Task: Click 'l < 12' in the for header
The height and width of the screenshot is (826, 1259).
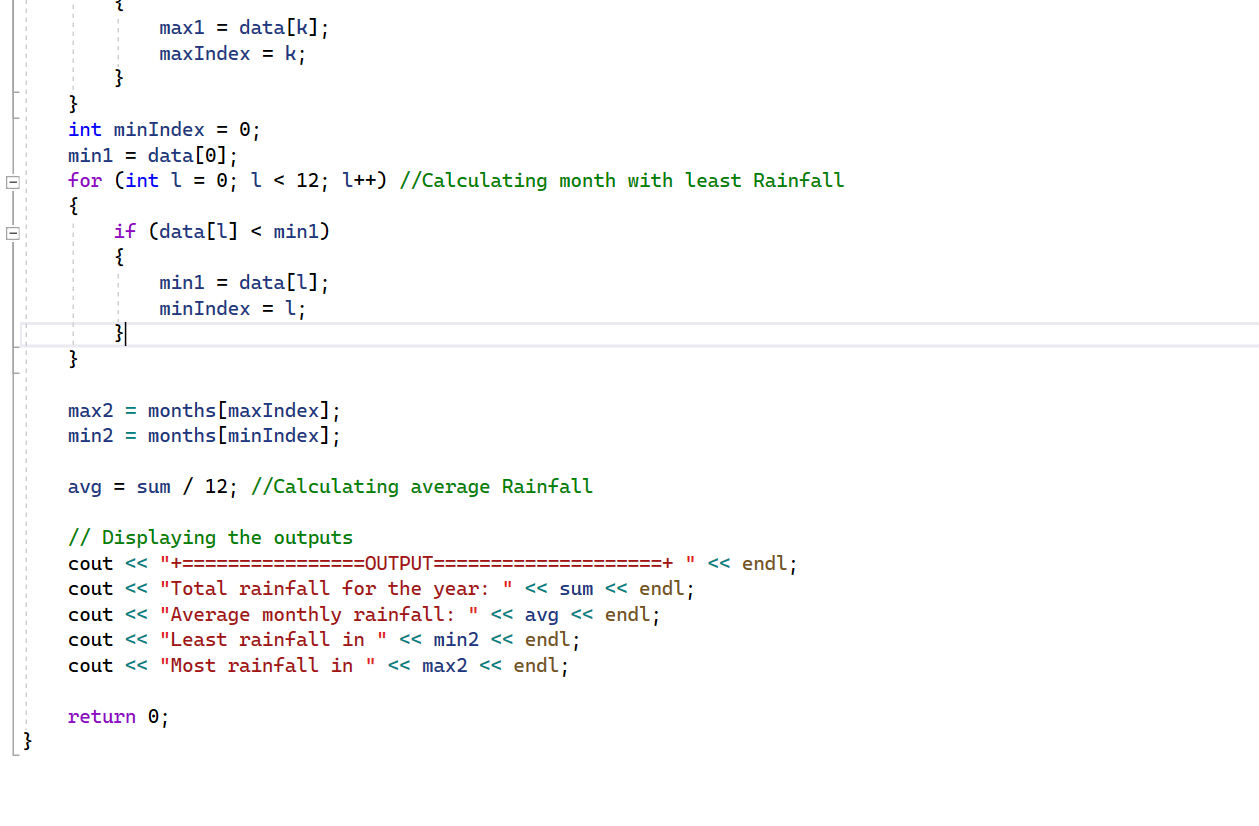Action: (x=284, y=181)
